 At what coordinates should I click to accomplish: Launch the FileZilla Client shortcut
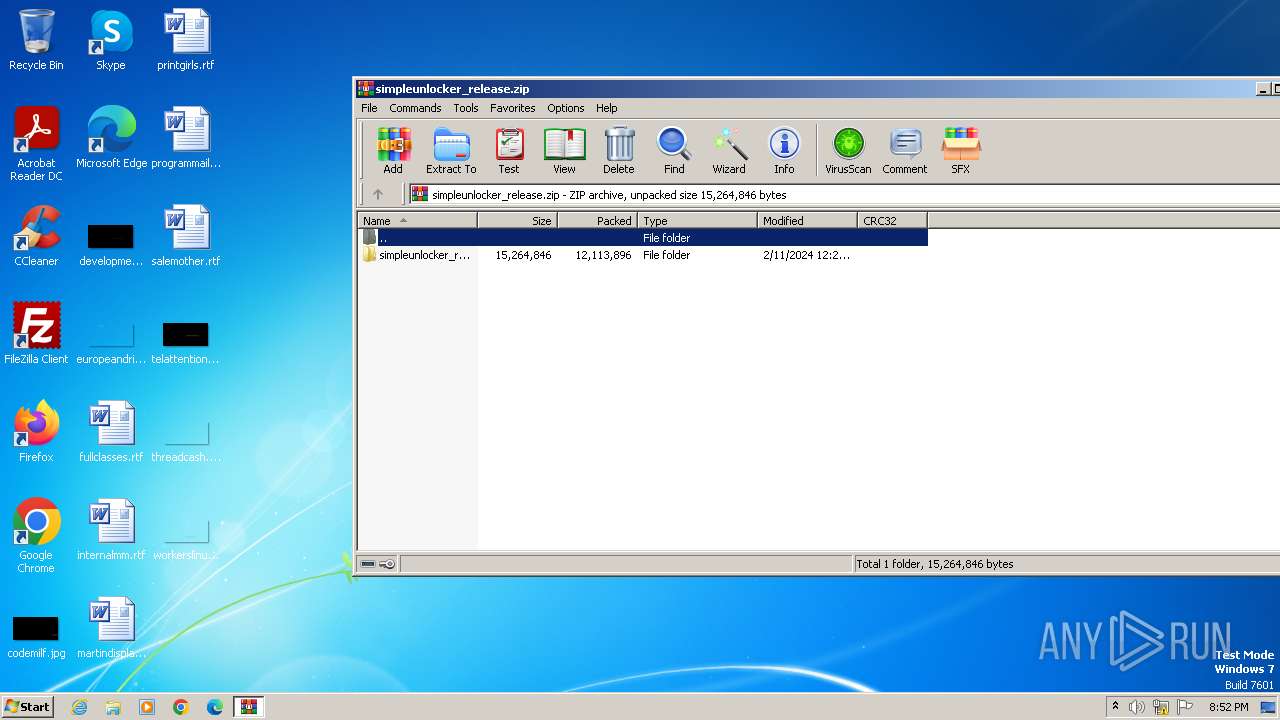tap(36, 334)
